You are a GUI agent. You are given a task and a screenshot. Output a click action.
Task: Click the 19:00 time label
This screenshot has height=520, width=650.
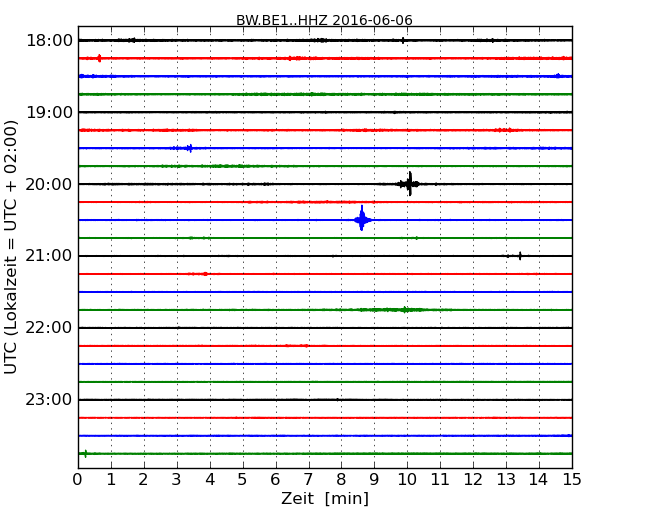coord(49,112)
